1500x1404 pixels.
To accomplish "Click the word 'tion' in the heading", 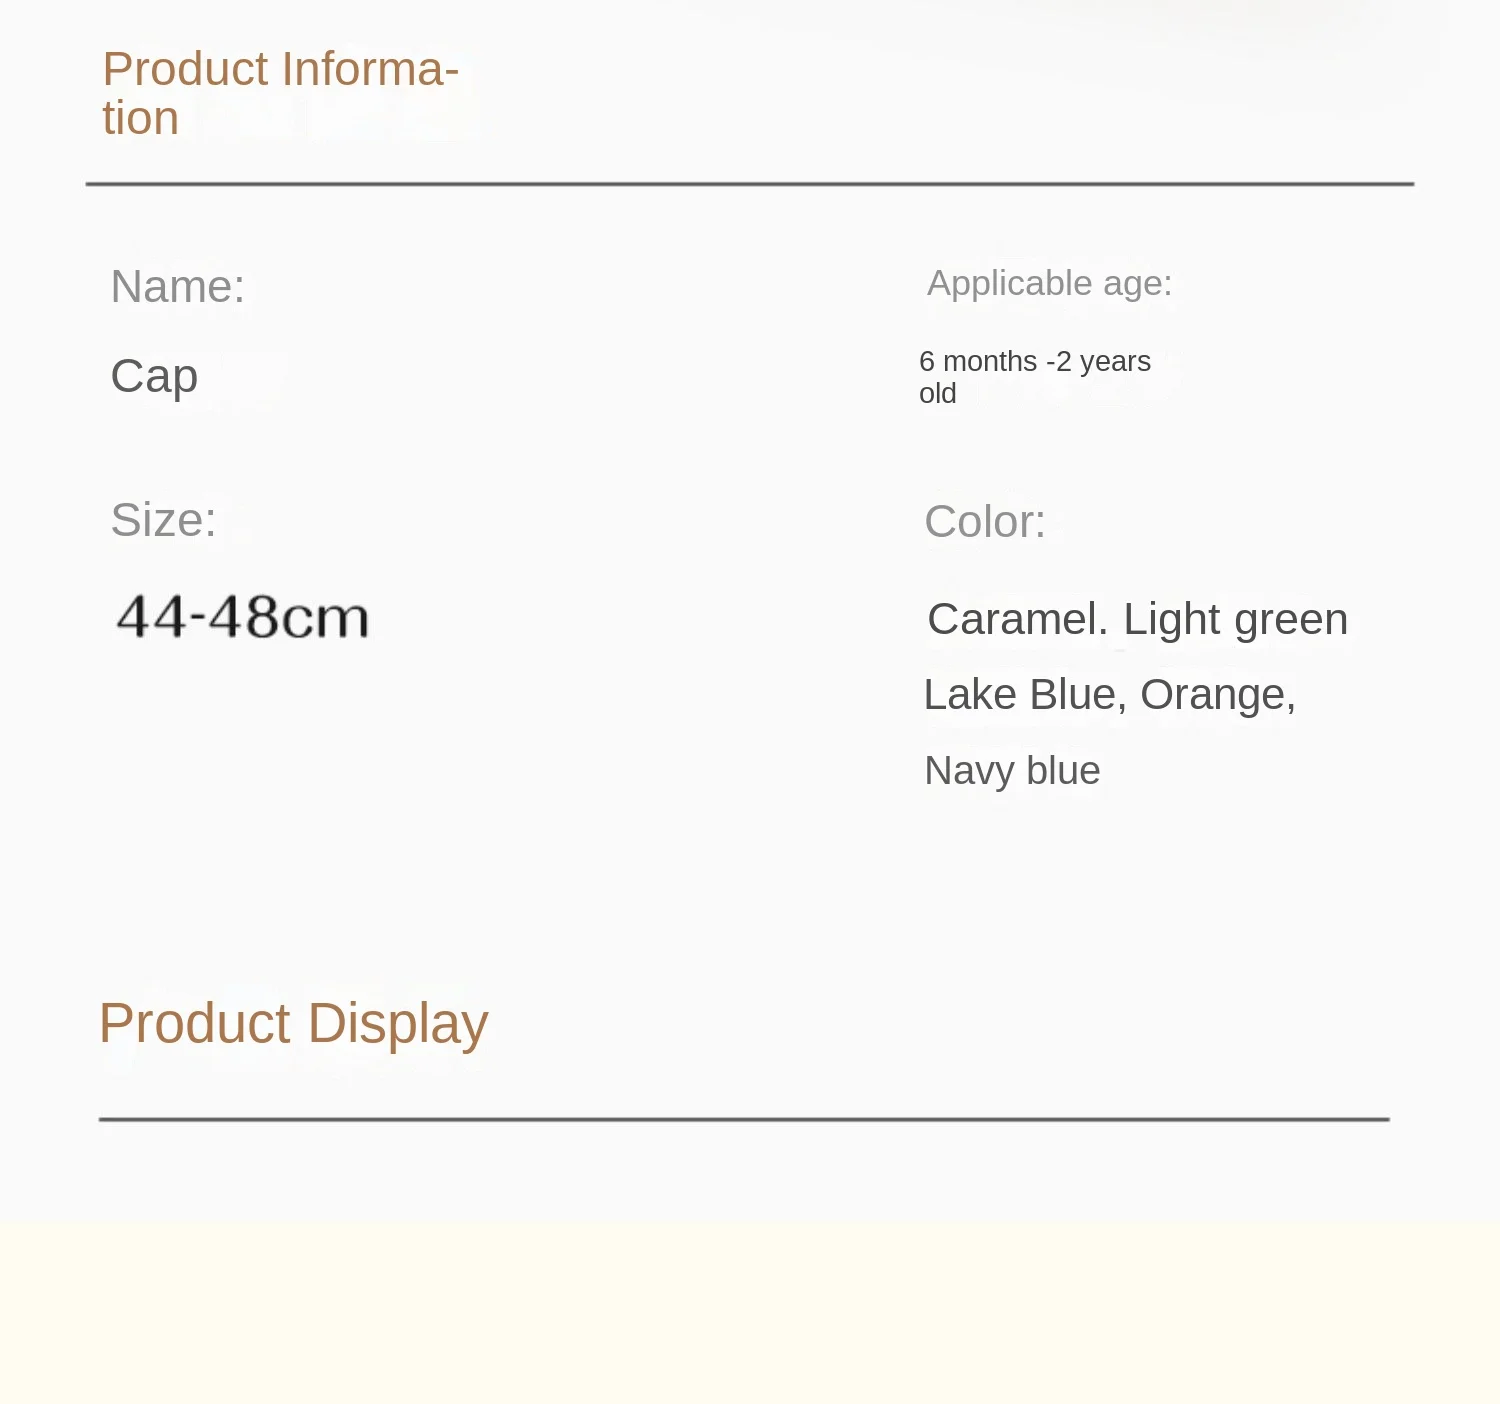I will pos(141,119).
